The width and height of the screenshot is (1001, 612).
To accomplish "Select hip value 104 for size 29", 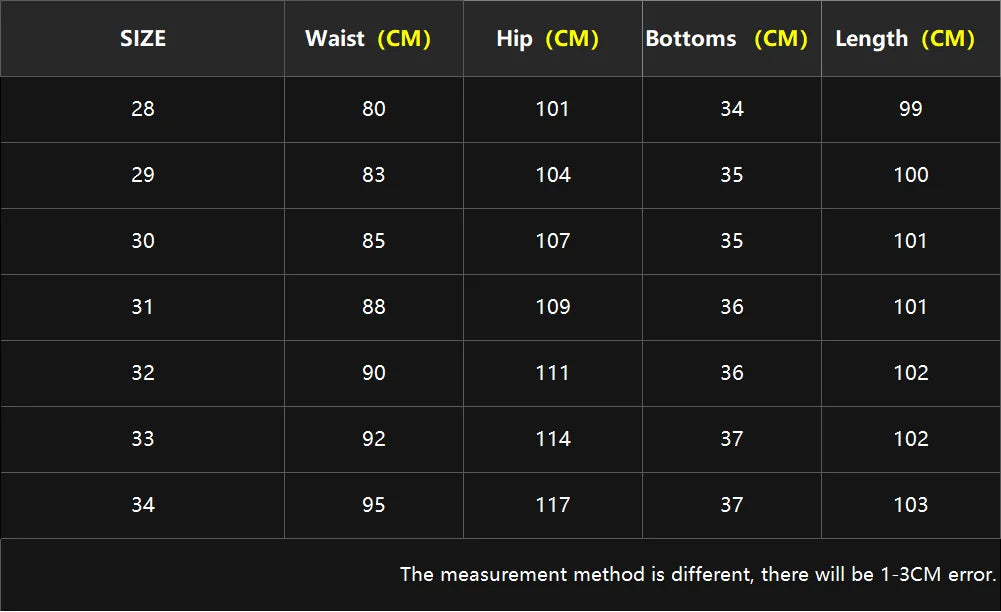I will [x=553, y=174].
